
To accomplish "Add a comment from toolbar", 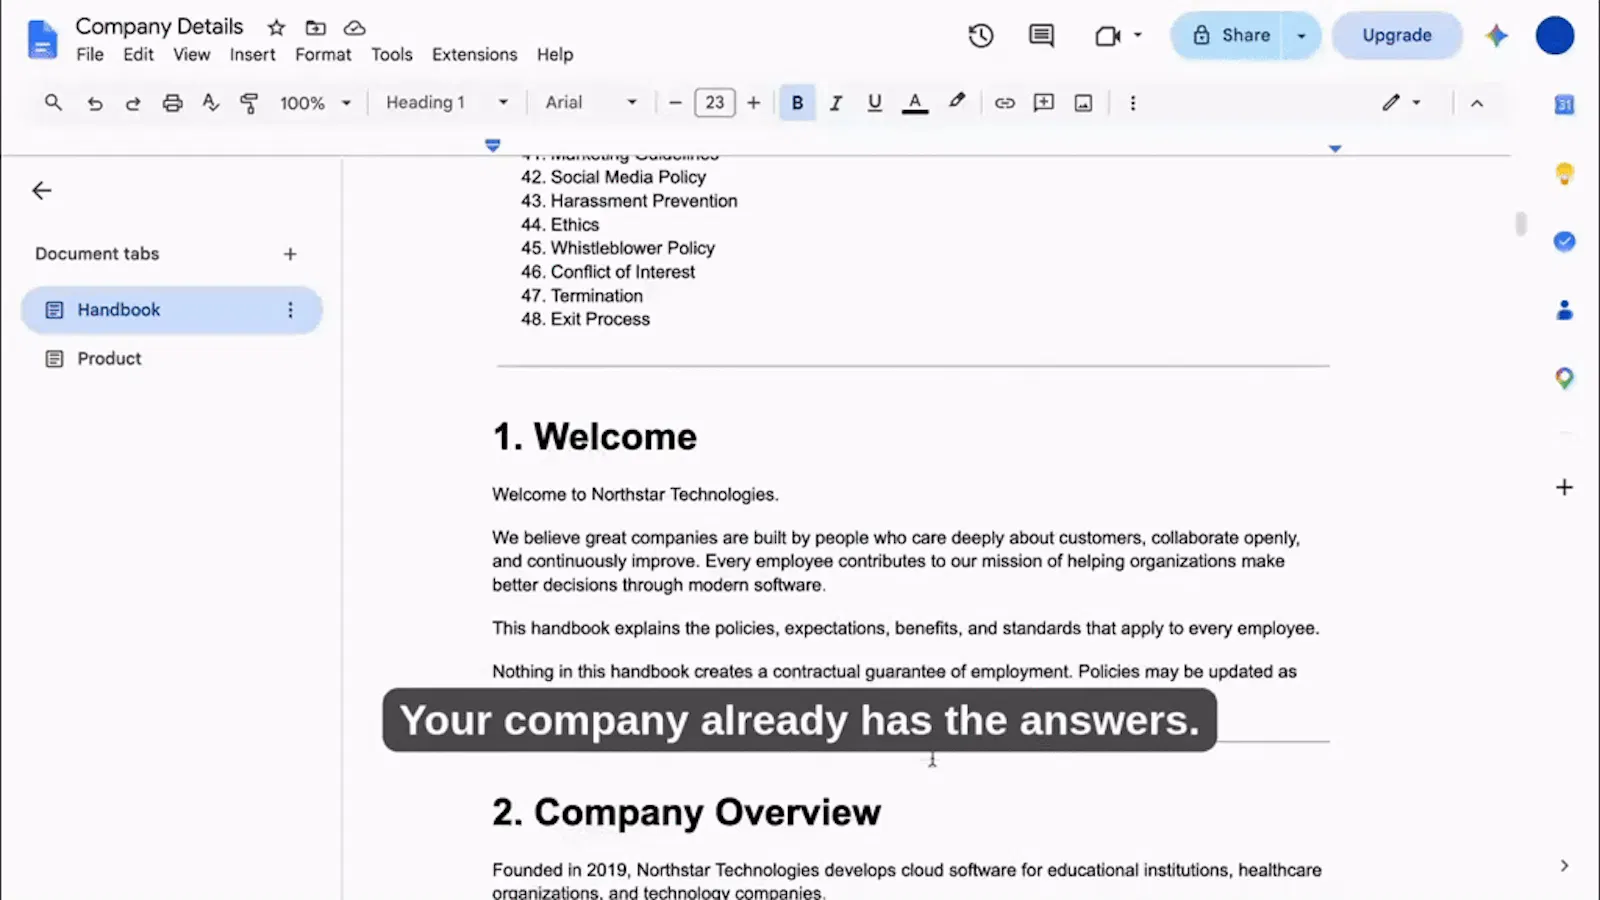I will pyautogui.click(x=1044, y=102).
